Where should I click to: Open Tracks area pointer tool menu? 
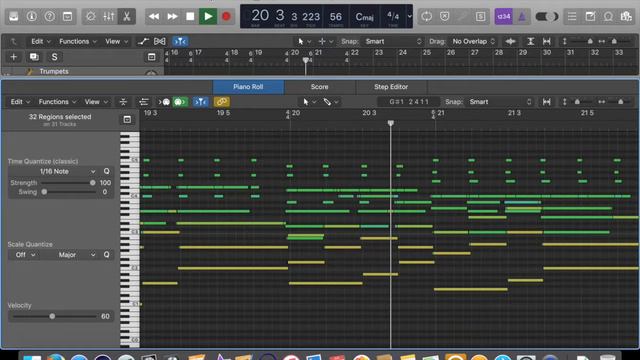click(304, 41)
